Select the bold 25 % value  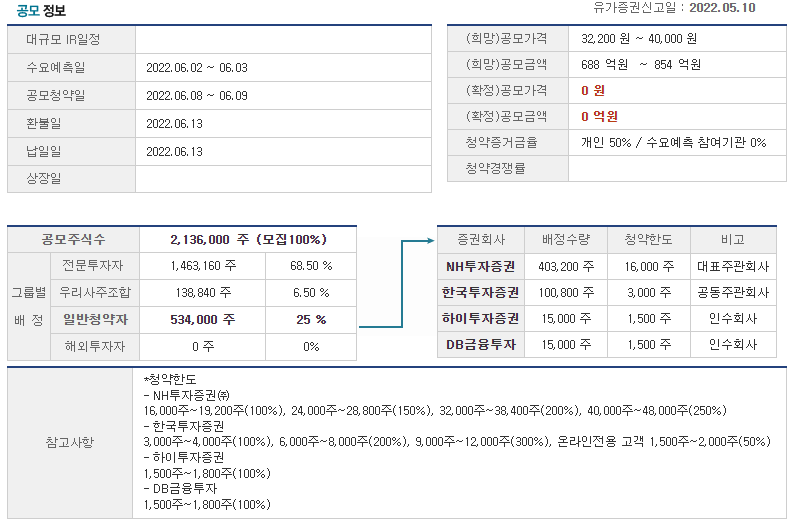pos(311,319)
